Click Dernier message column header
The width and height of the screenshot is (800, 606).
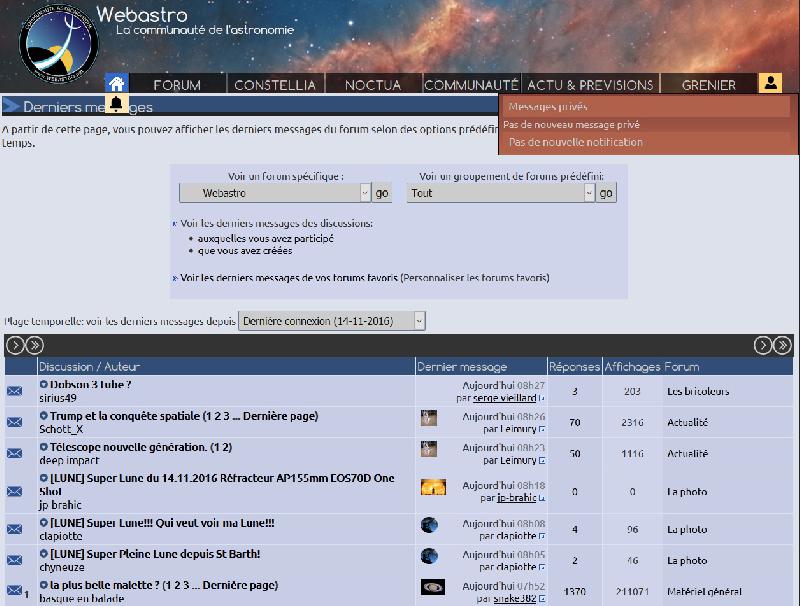[462, 367]
